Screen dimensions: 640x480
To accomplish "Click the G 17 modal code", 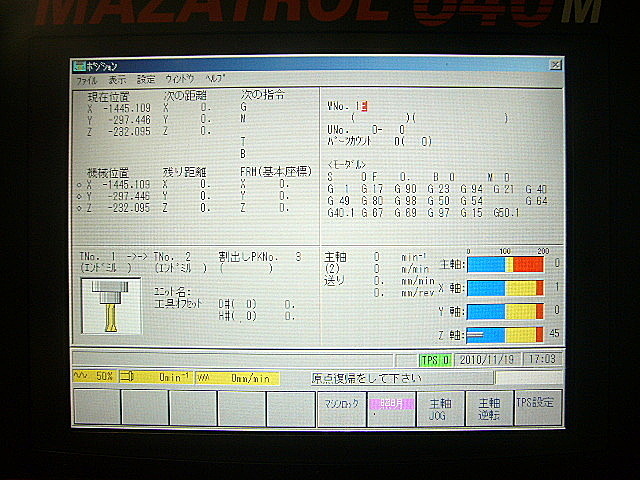I will pyautogui.click(x=372, y=189).
